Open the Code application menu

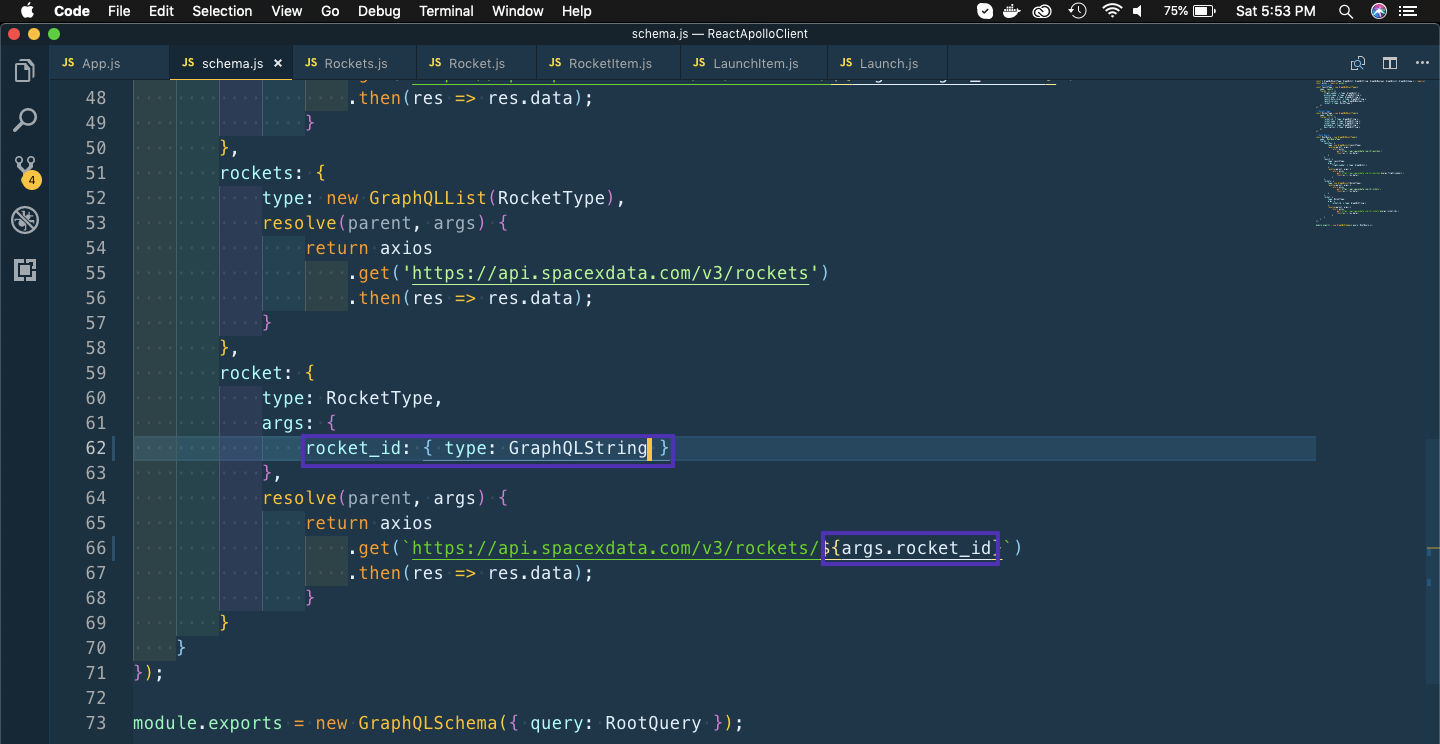pyautogui.click(x=72, y=11)
